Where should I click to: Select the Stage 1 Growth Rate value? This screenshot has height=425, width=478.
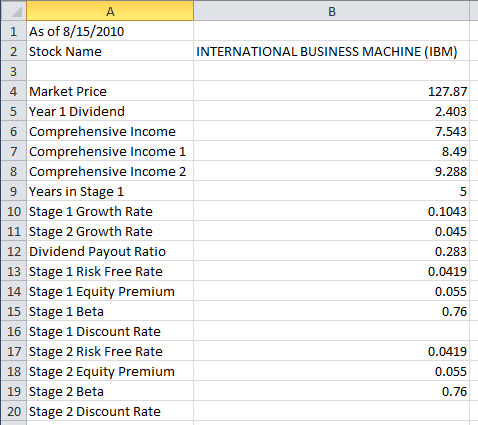[331, 211]
